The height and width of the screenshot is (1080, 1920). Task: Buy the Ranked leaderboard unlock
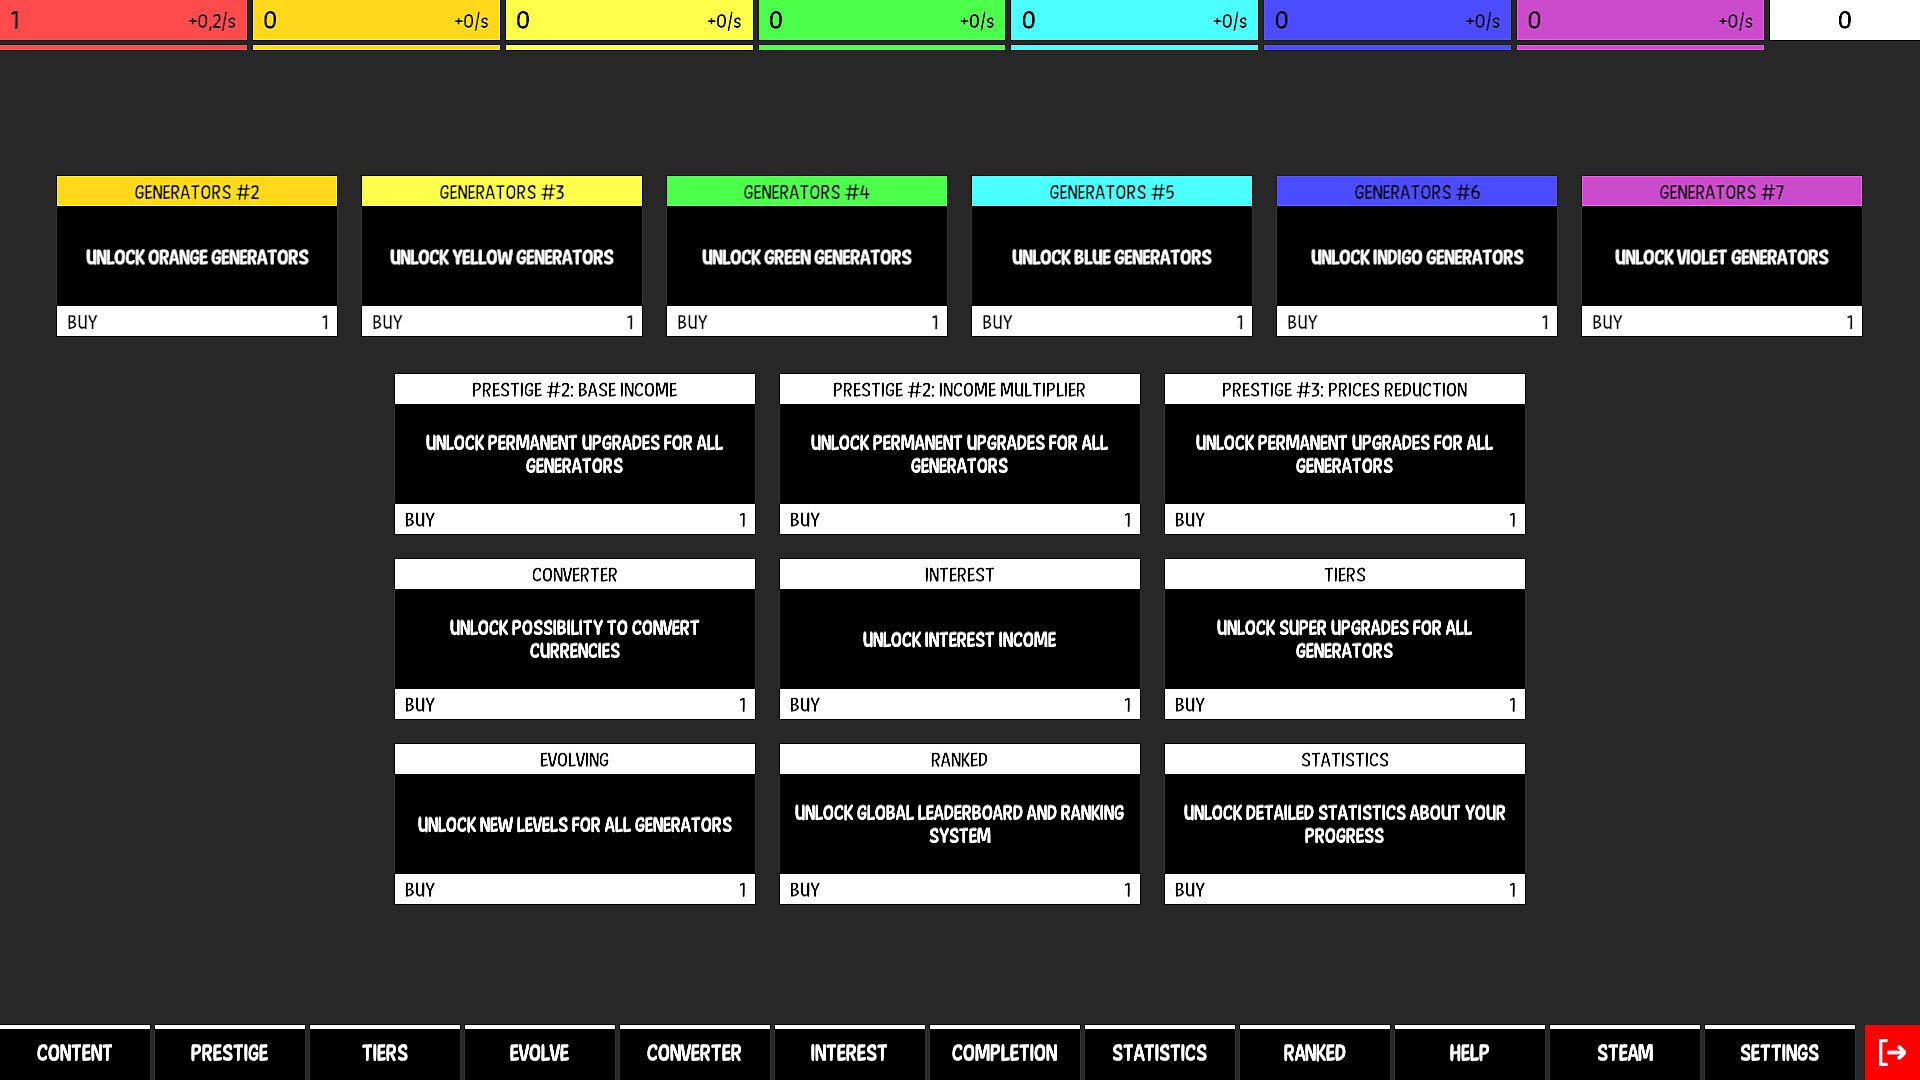(959, 889)
